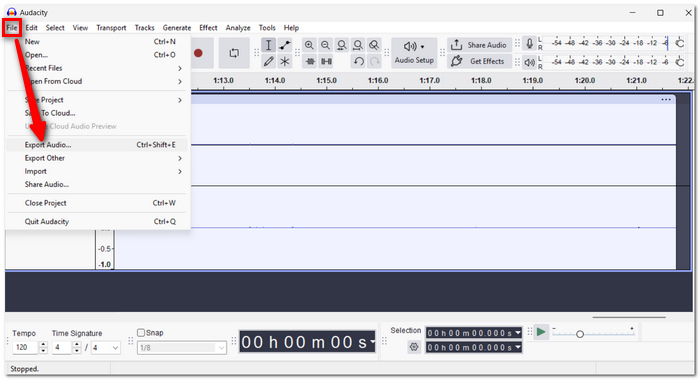Click the playback level meter bar
This screenshot has height=380, width=700.
pyautogui.click(x=613, y=62)
